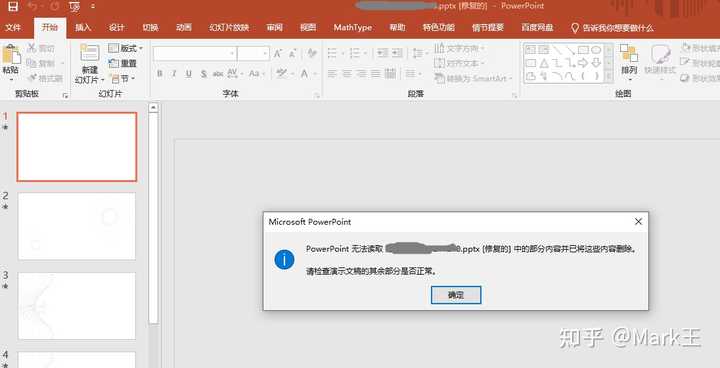Switch to the Animations (动画) tab
The height and width of the screenshot is (368, 720).
tap(184, 28)
